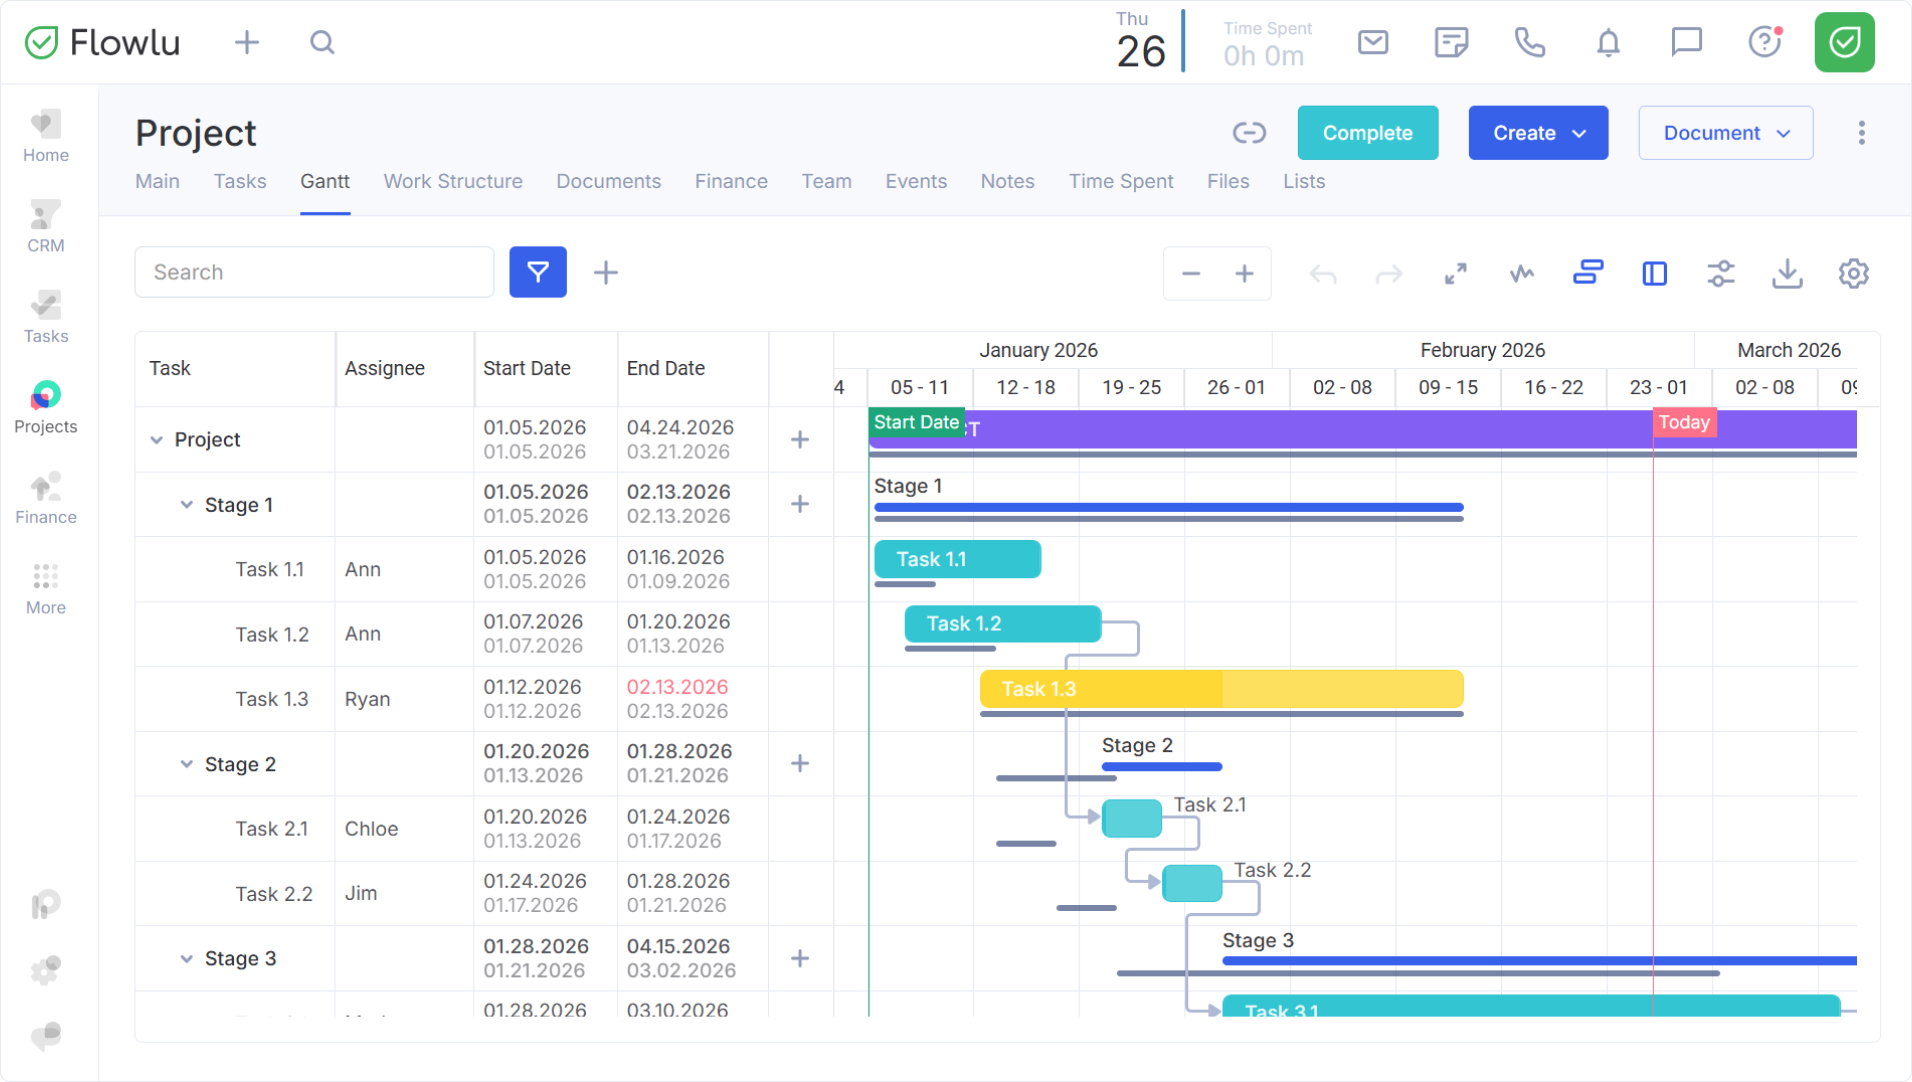Click the download export icon
Viewport: 1912px width, 1082px height.
click(1786, 274)
